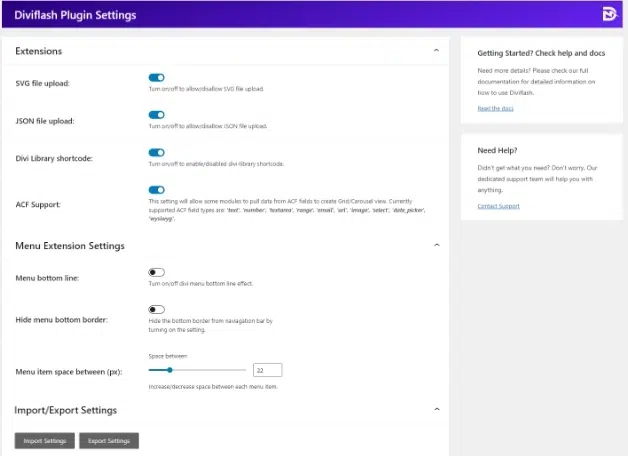Collapse Menu Extension Settings section chevron
Image resolution: width=628 pixels, height=456 pixels.
pyautogui.click(x=437, y=245)
